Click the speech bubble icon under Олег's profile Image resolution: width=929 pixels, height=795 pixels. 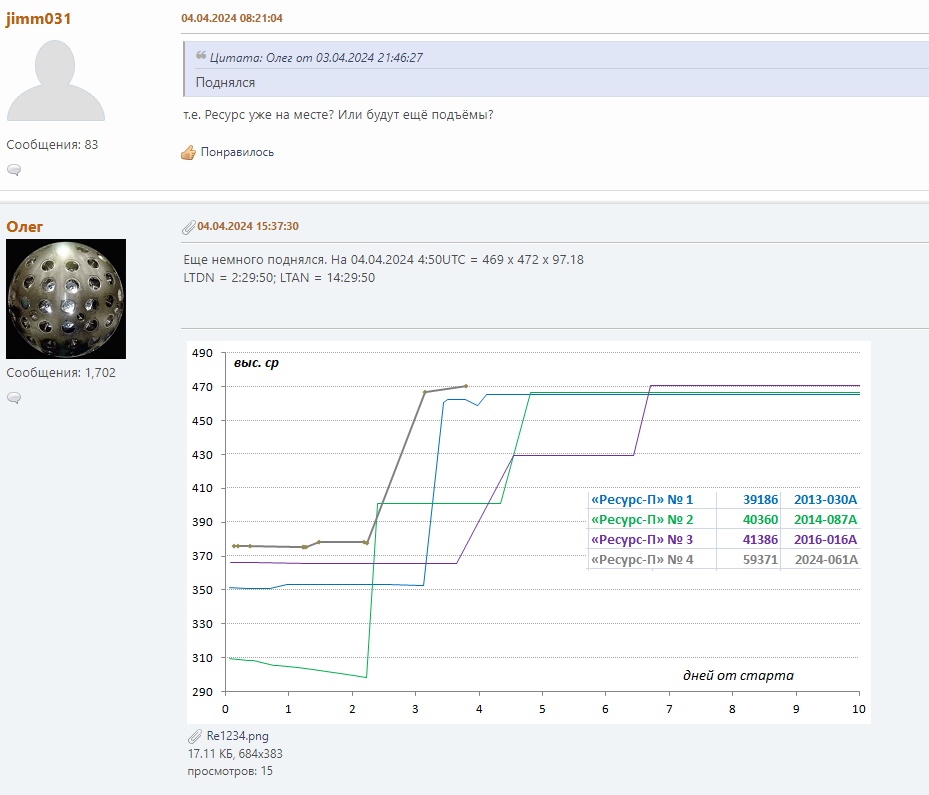pyautogui.click(x=14, y=398)
